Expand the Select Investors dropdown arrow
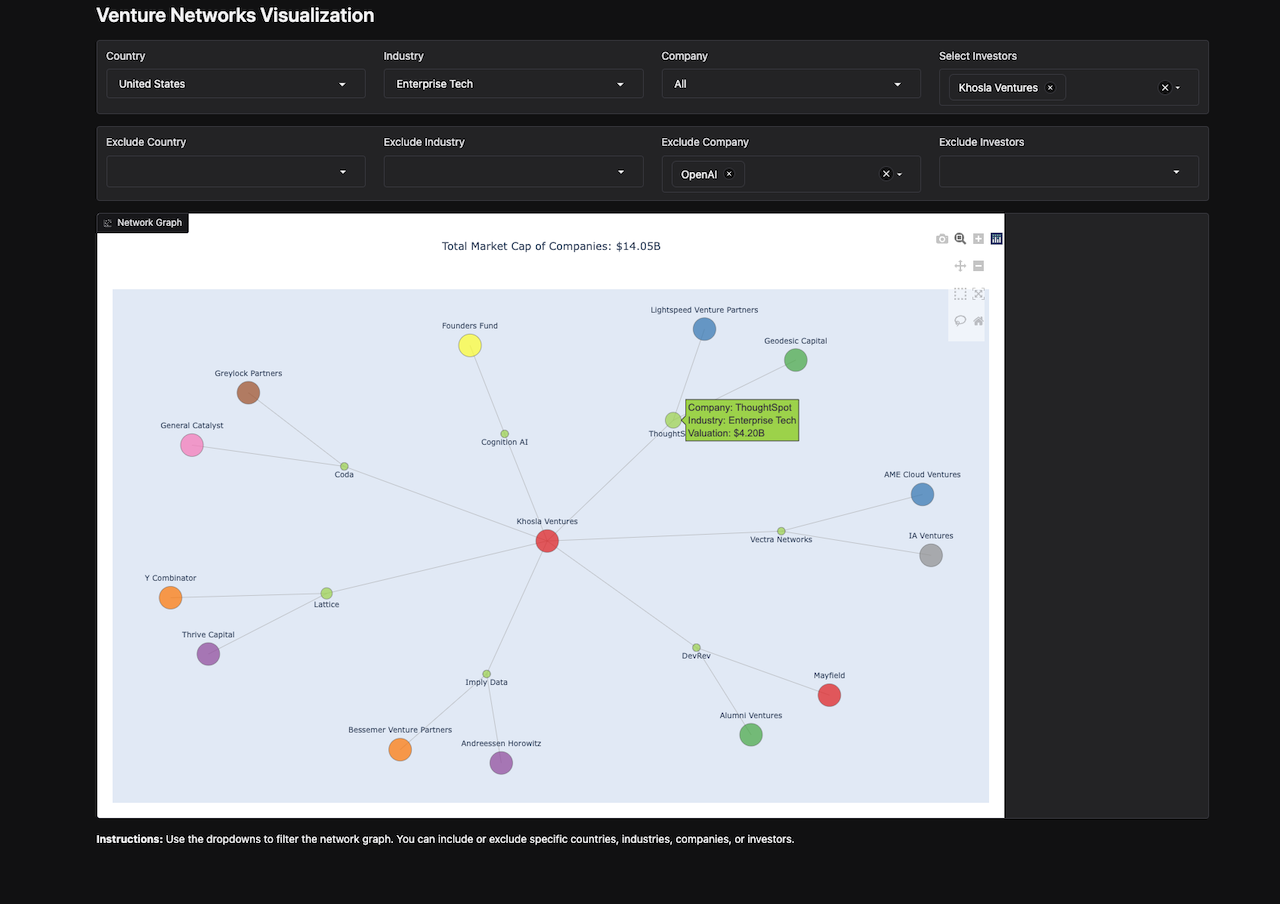 (x=1178, y=88)
